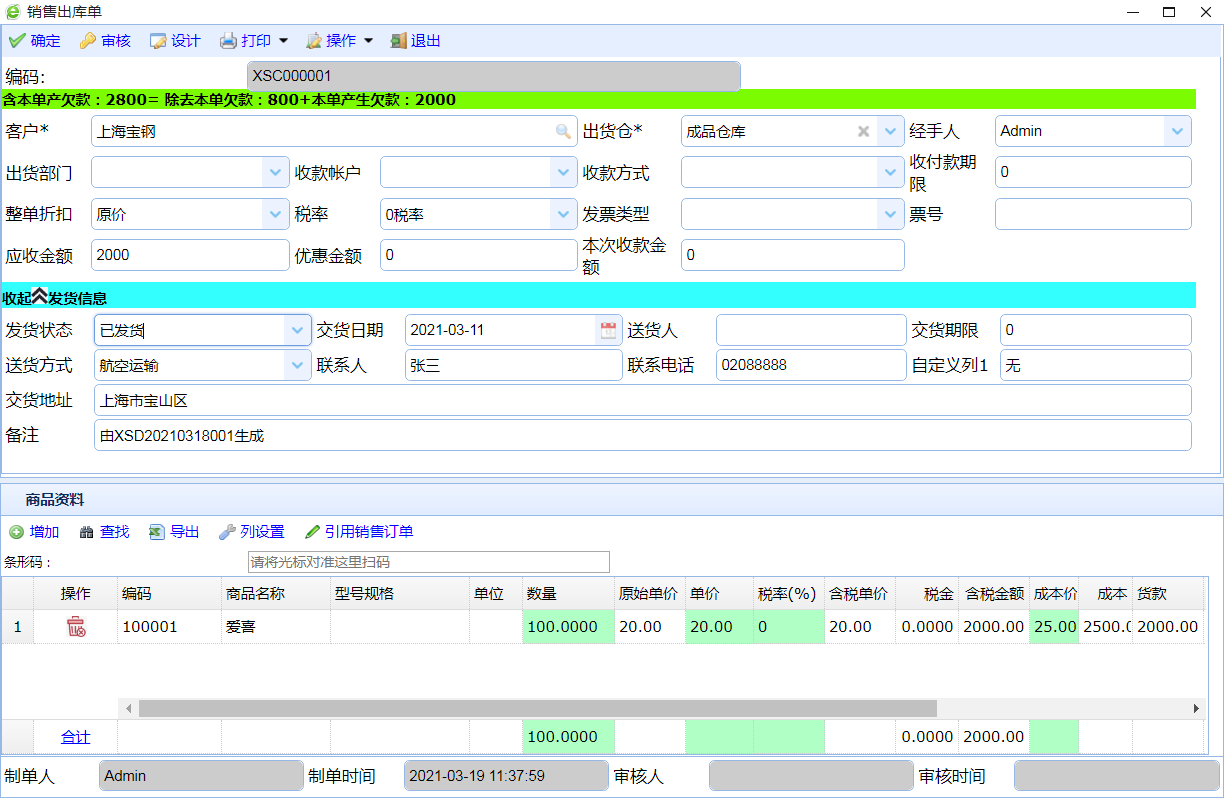The image size is (1224, 803).
Task: Click the 确定 confirm checkmark icon
Action: coord(17,41)
